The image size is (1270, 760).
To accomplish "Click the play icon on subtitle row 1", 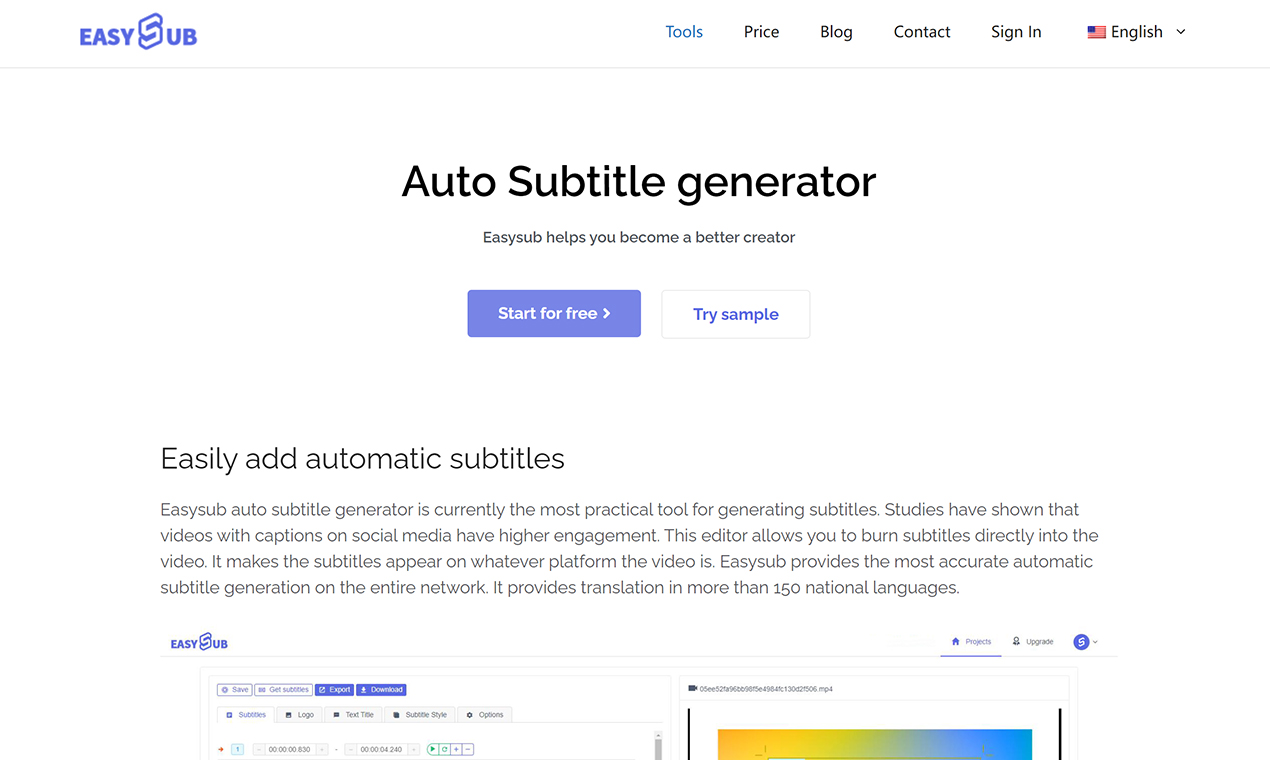I will coord(433,749).
